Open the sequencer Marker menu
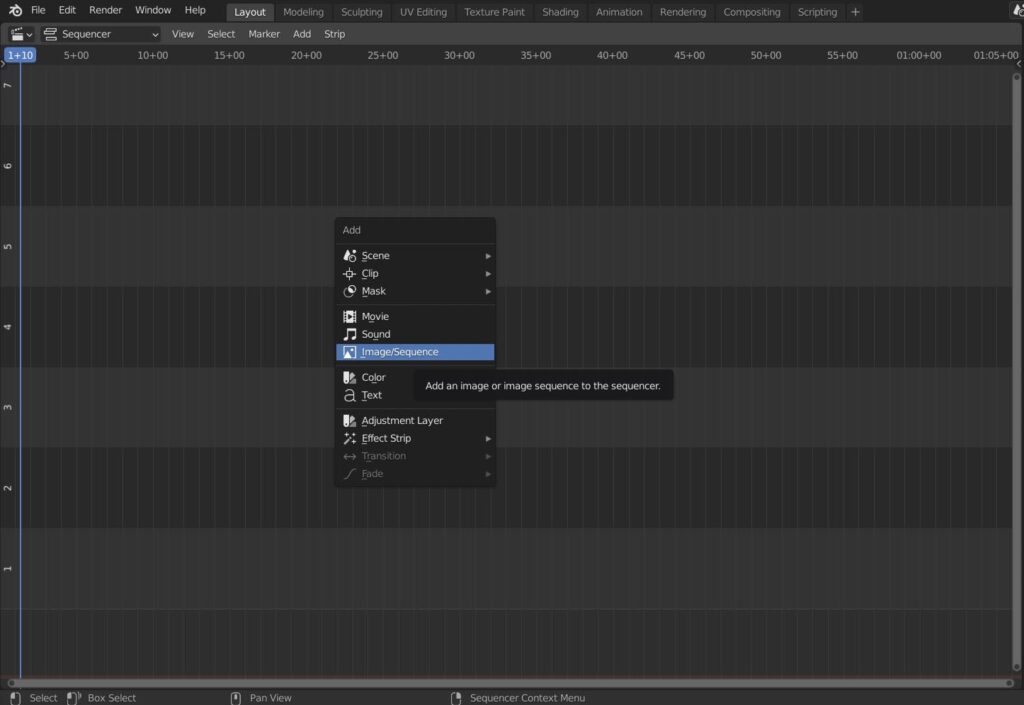 pos(264,34)
